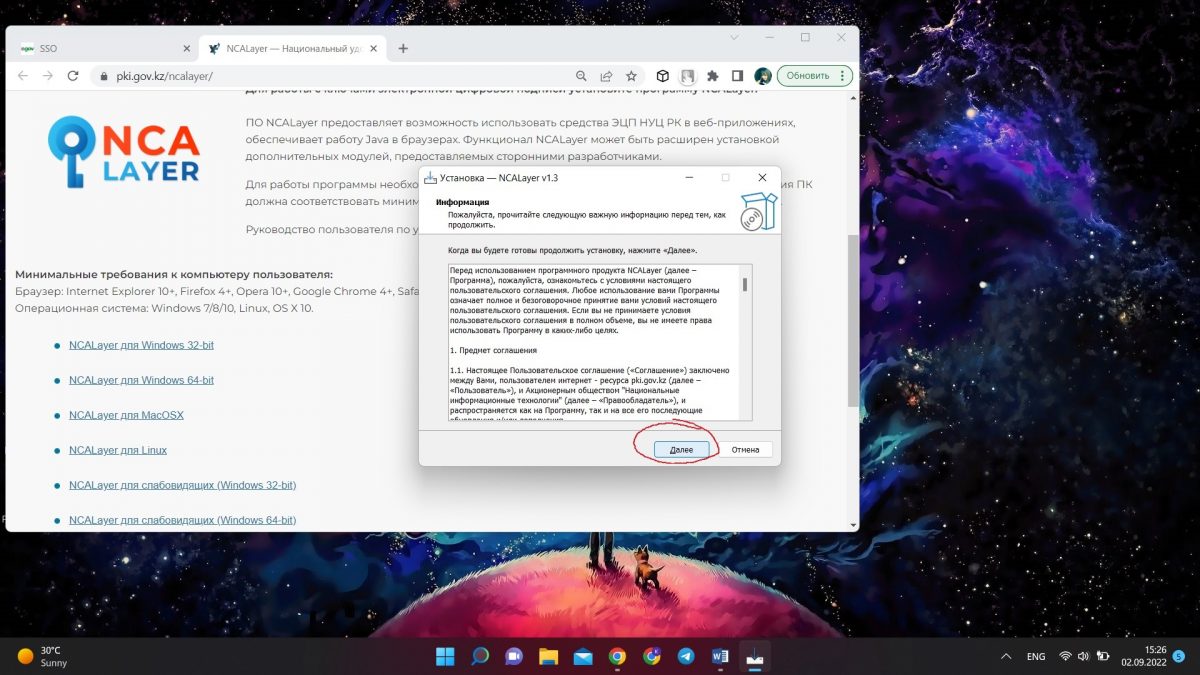Image resolution: width=1200 pixels, height=675 pixels.
Task: Bookmark this page with star icon
Action: [631, 76]
